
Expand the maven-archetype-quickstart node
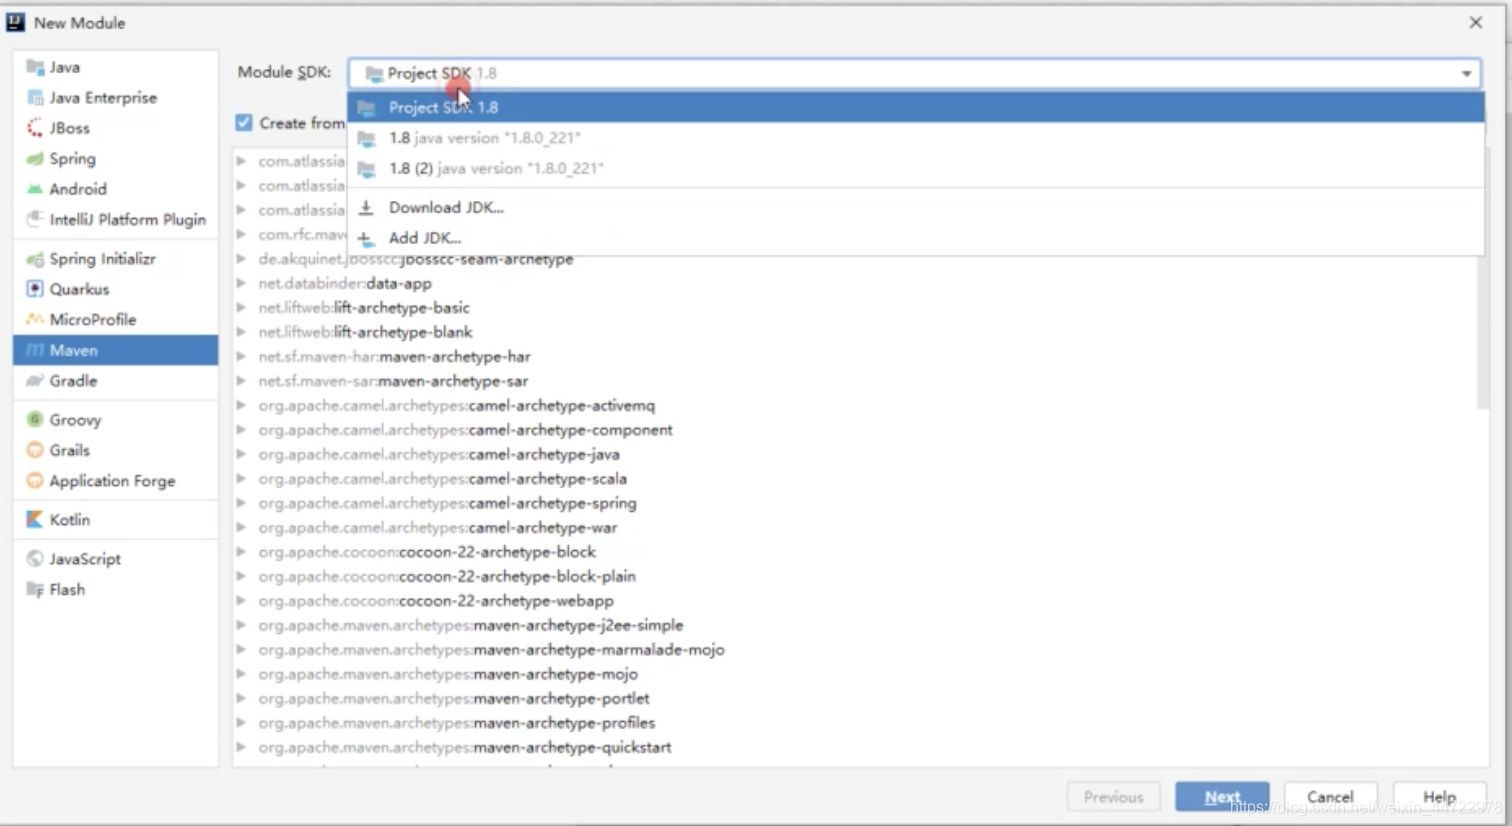click(x=241, y=747)
